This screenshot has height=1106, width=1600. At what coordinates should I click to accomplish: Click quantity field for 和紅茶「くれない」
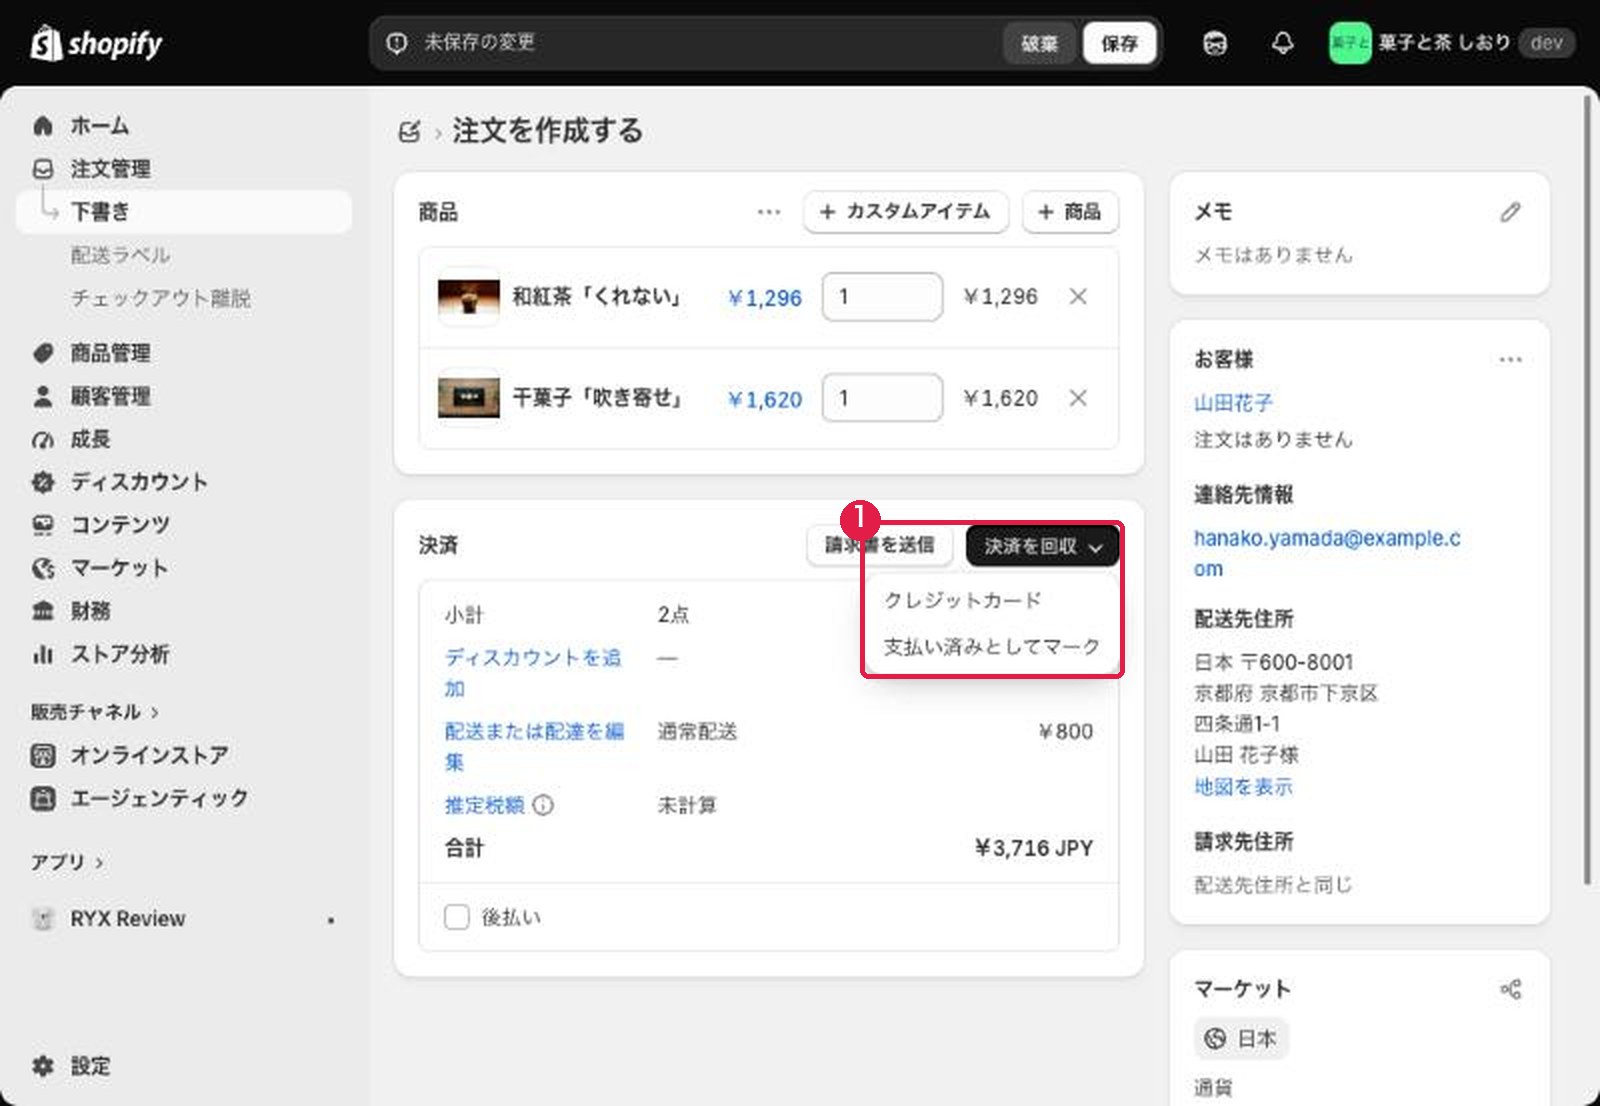pyautogui.click(x=882, y=297)
